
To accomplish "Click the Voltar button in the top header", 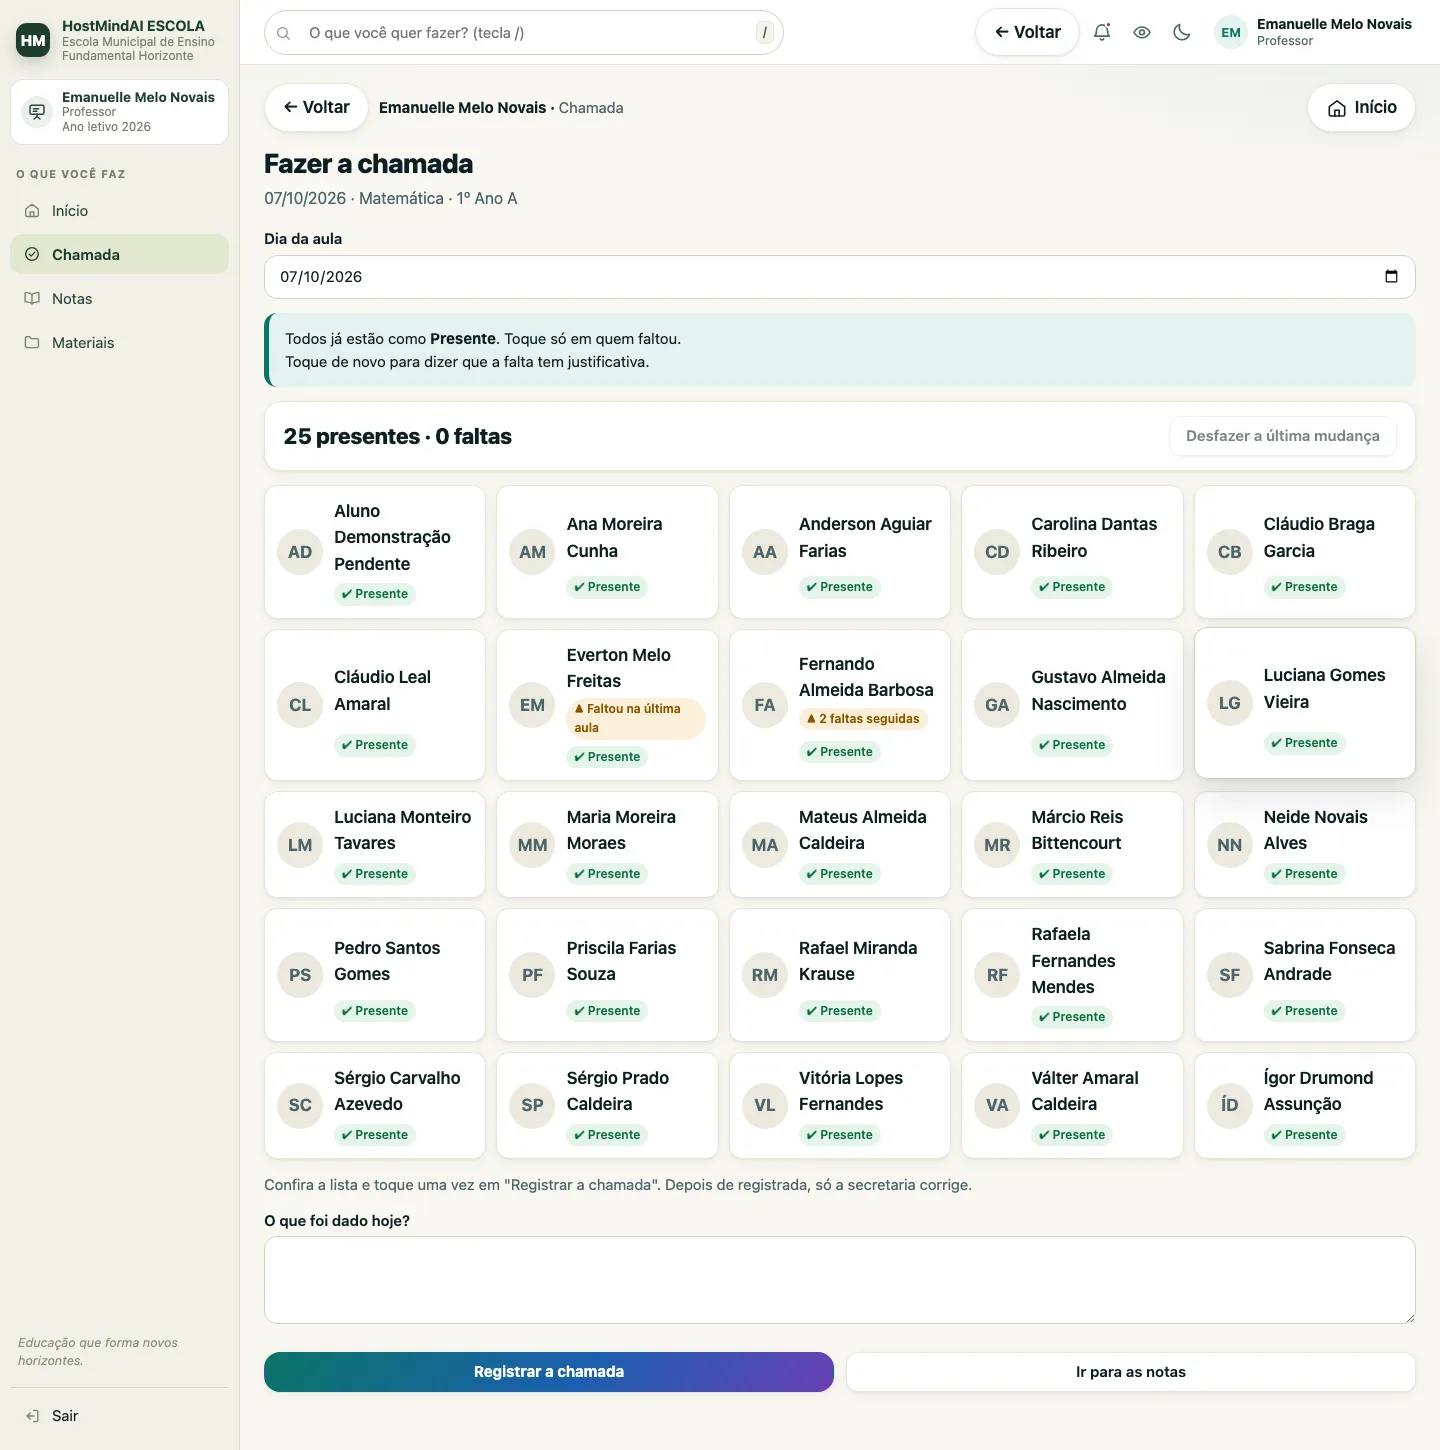I will click(1027, 32).
